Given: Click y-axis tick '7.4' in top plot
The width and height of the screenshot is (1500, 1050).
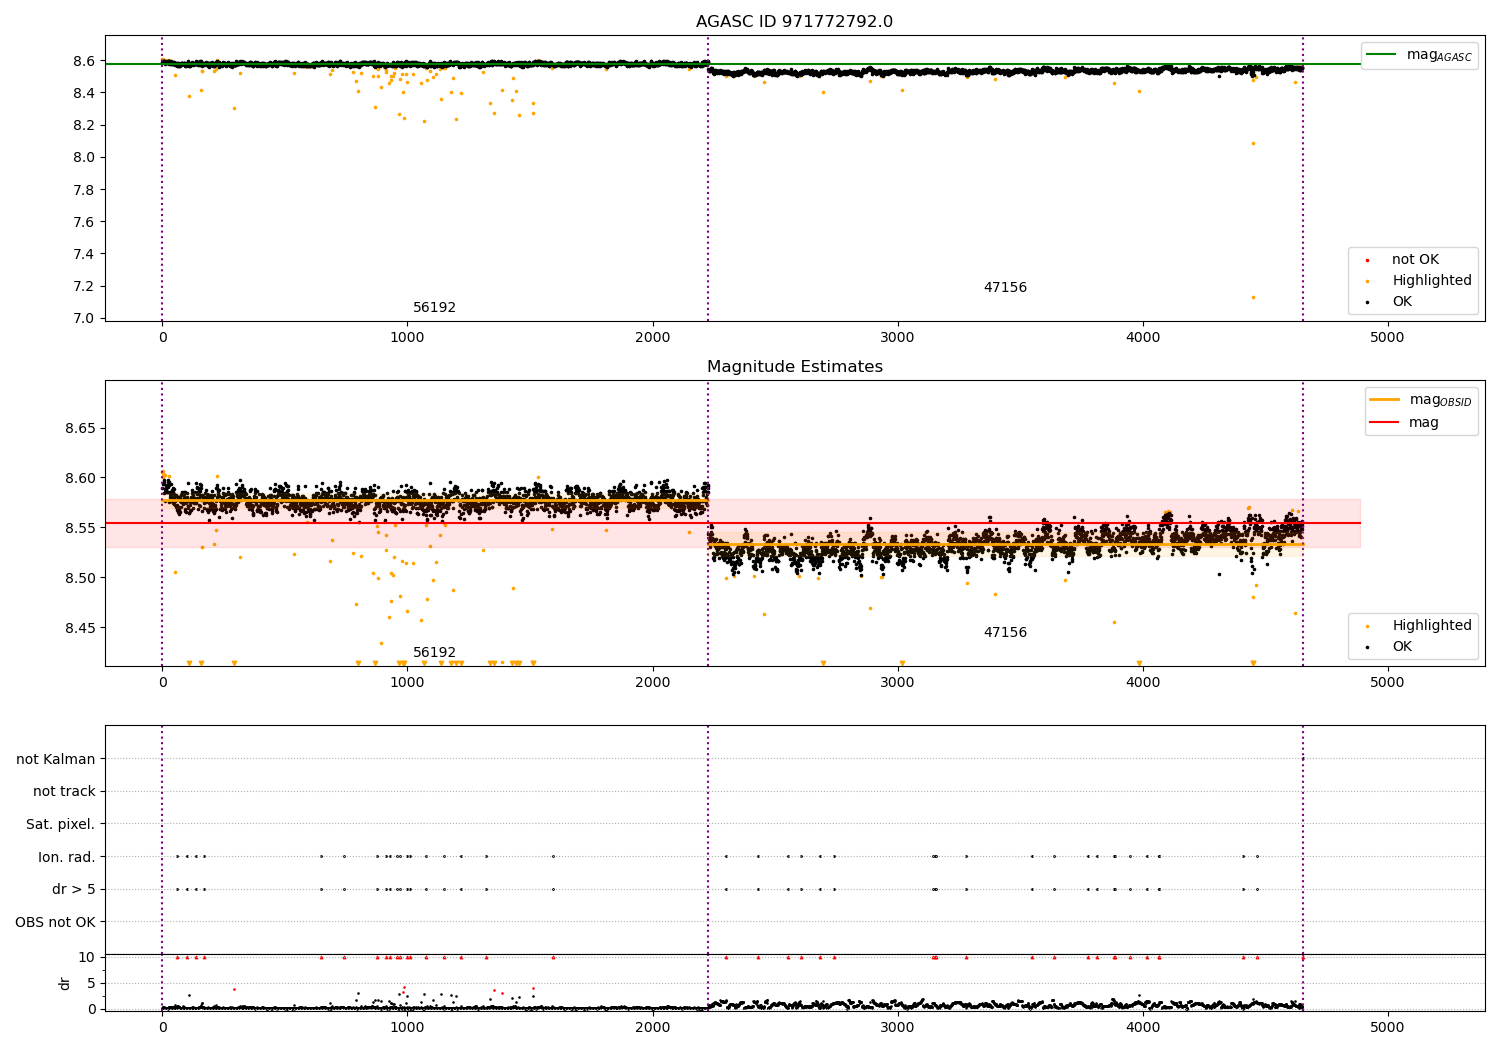Looking at the screenshot, I should [x=84, y=254].
